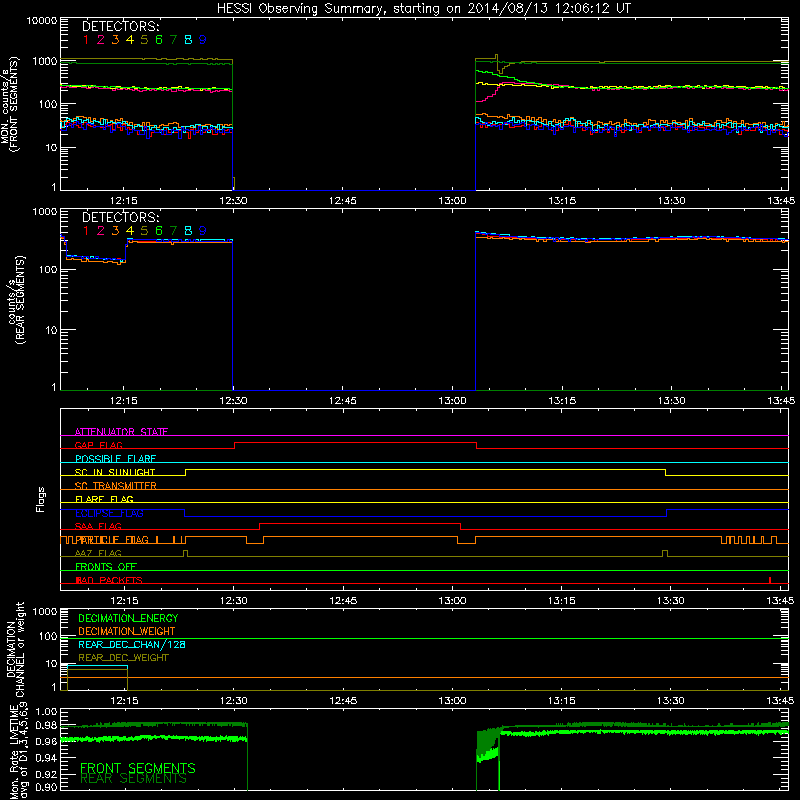The width and height of the screenshot is (800, 800).
Task: Click the PARTICLE_FLAG label
Action: coord(112,540)
